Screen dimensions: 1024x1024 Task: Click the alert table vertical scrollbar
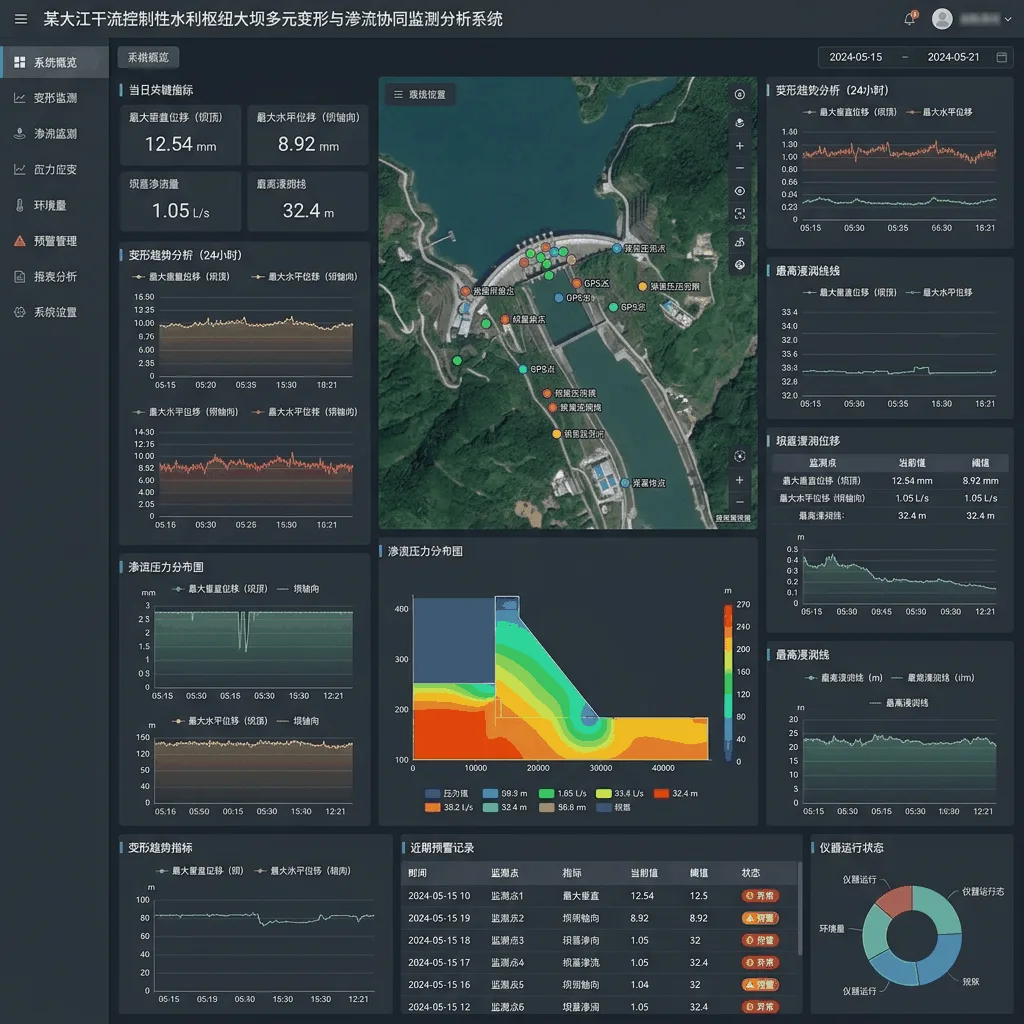coord(799,909)
